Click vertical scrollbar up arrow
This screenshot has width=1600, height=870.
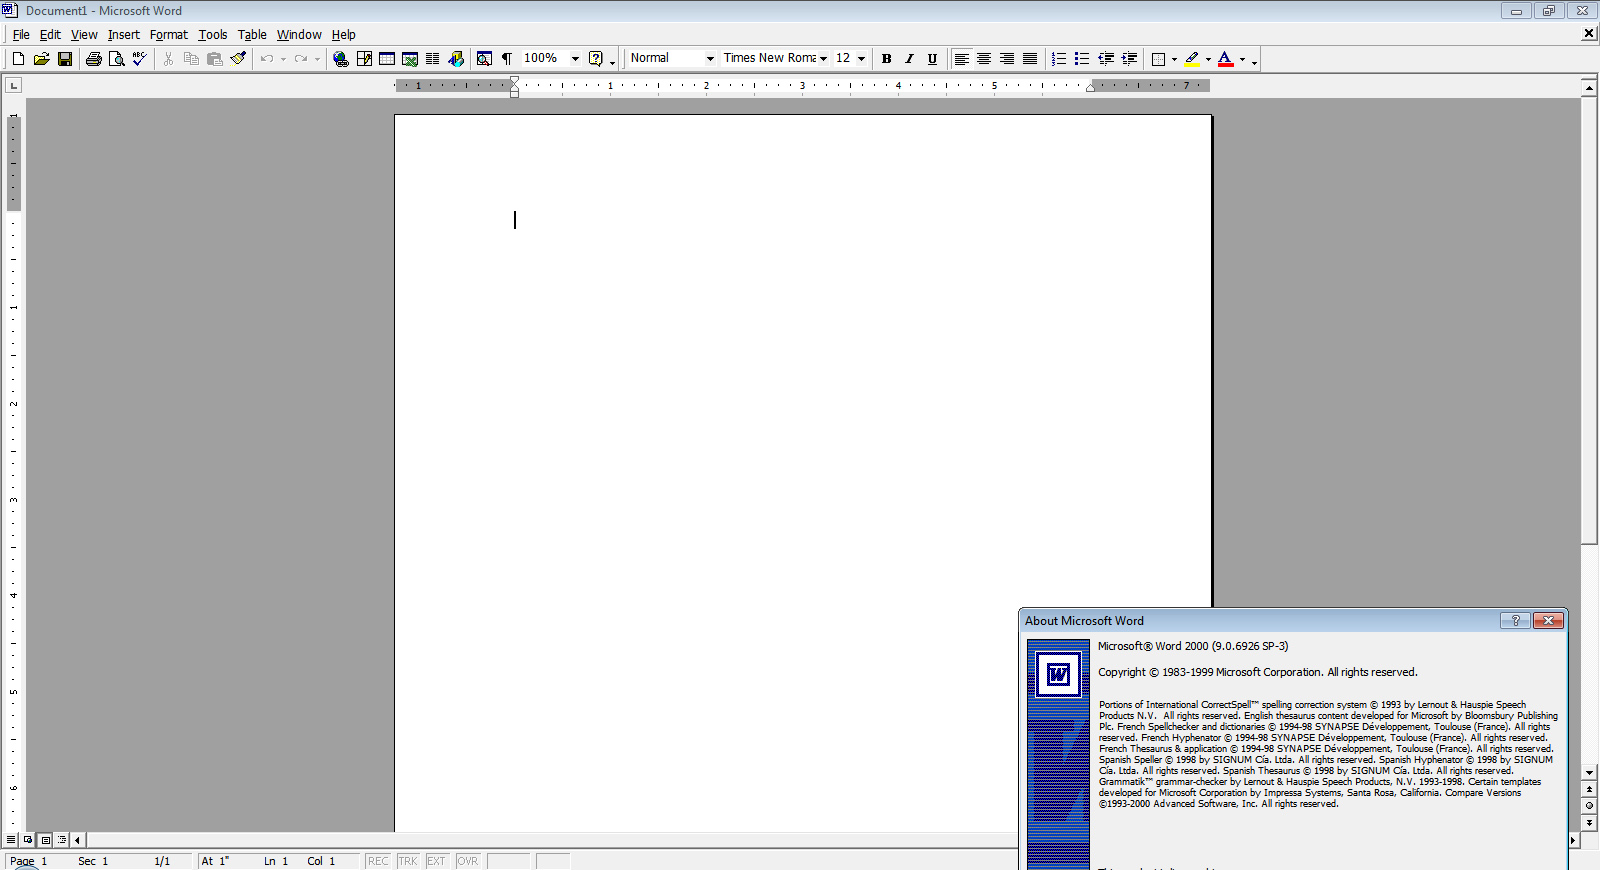tap(1589, 87)
